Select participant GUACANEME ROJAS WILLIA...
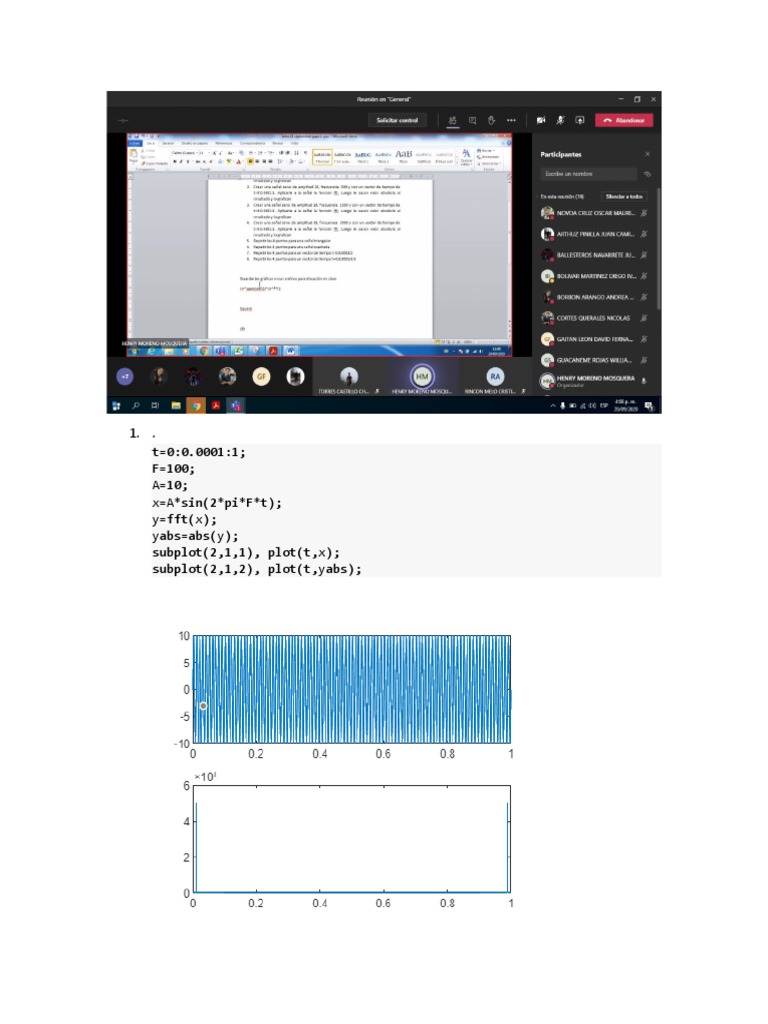768x1024 pixels. point(595,360)
